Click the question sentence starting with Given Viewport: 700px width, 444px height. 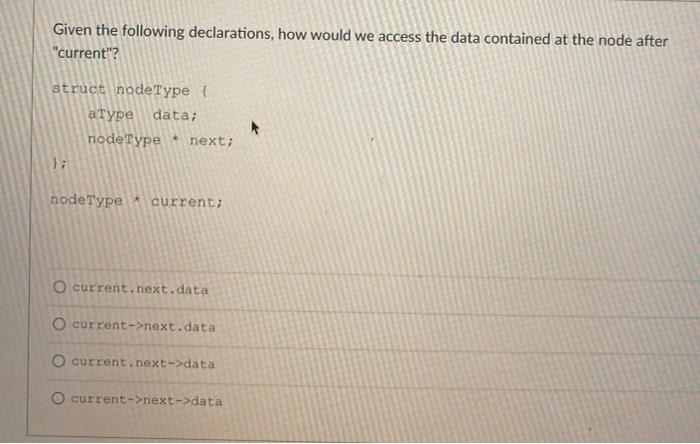click(360, 43)
